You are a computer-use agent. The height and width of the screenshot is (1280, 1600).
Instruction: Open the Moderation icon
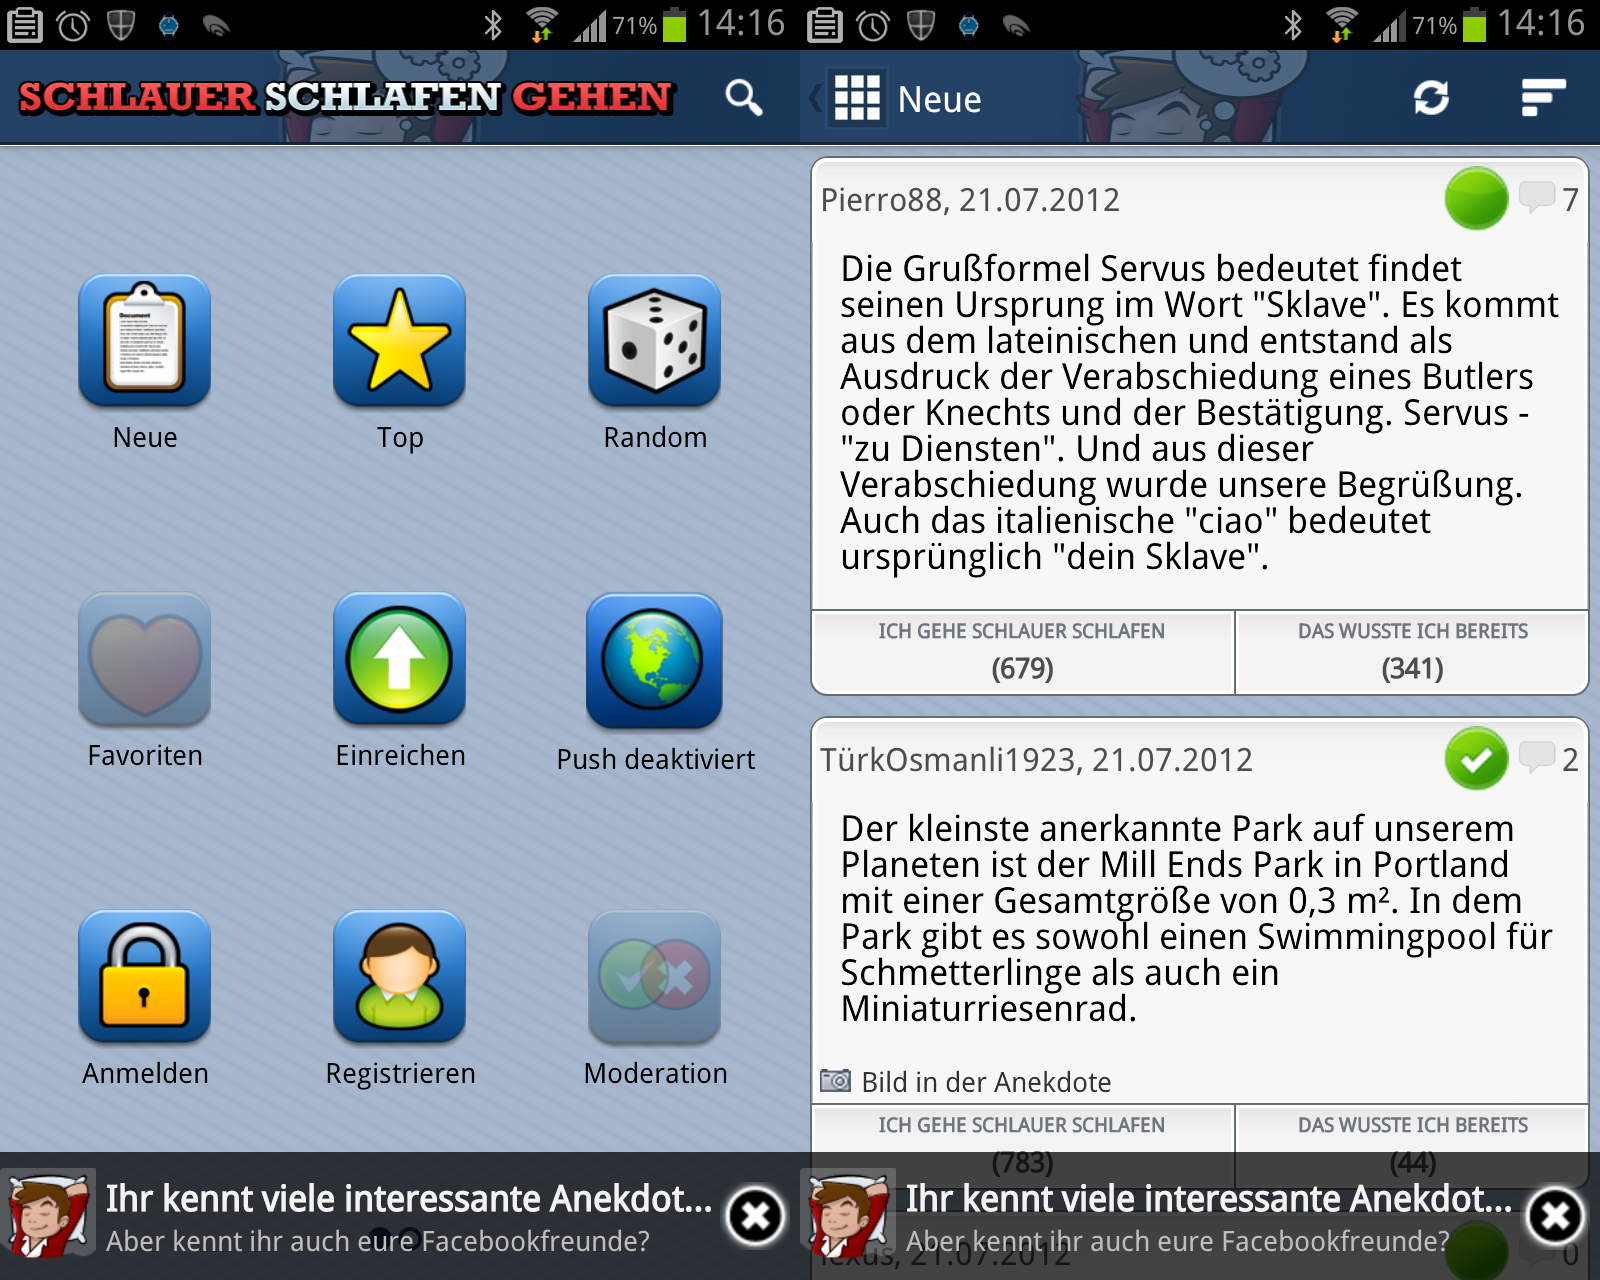[x=655, y=976]
